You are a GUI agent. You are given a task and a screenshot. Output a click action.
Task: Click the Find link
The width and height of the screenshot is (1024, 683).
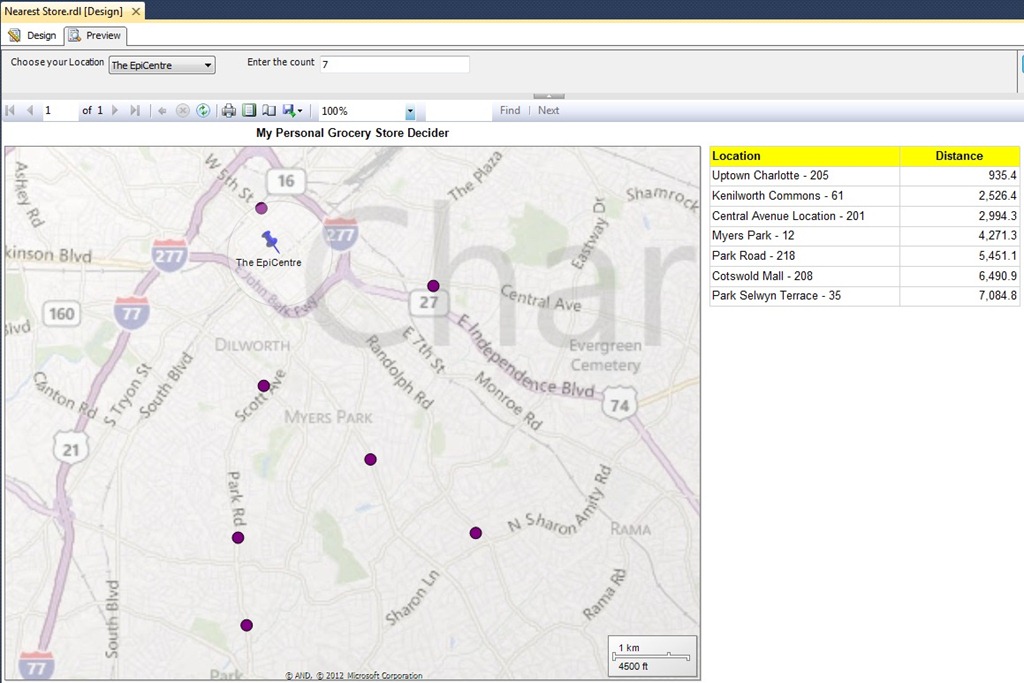510,110
